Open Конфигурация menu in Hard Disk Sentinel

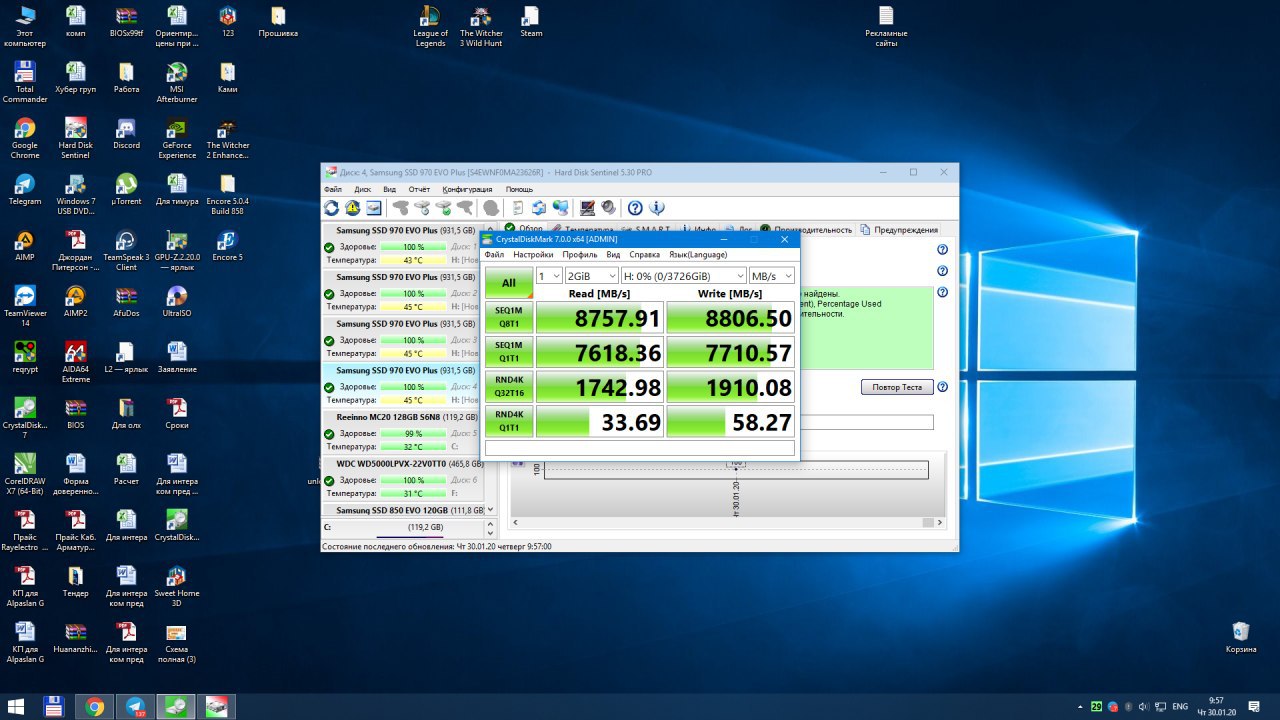point(467,189)
